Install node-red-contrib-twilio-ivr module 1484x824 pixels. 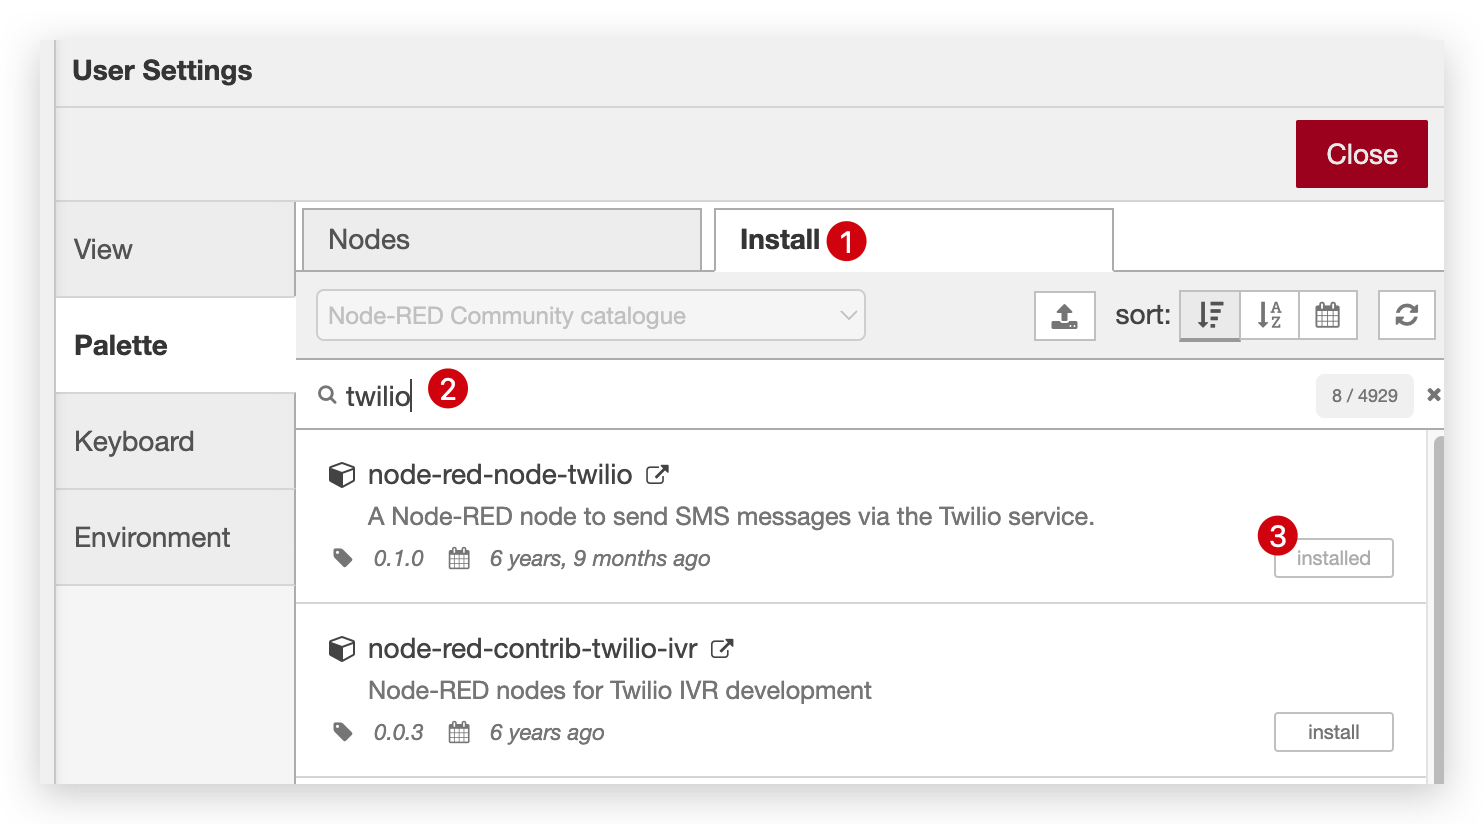[1334, 732]
